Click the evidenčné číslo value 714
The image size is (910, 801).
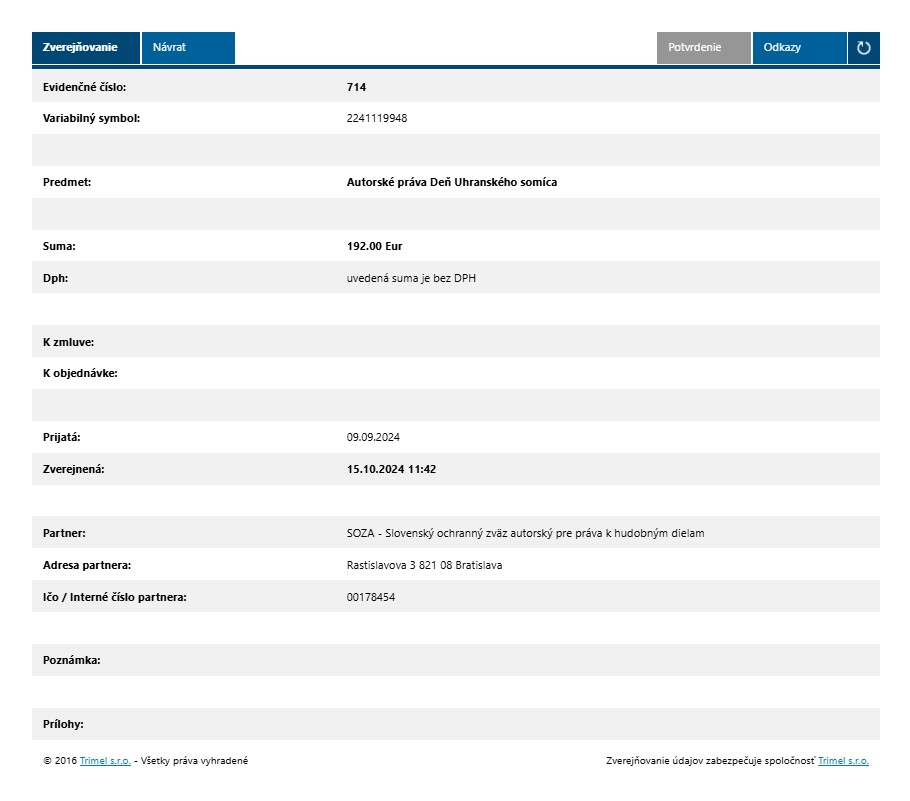pyautogui.click(x=356, y=87)
